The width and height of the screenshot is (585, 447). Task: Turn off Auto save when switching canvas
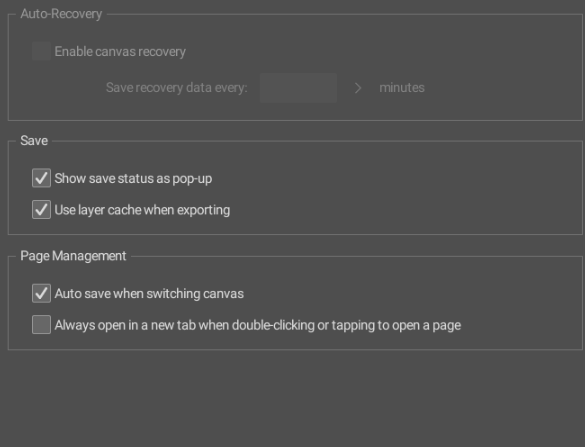(x=41, y=293)
